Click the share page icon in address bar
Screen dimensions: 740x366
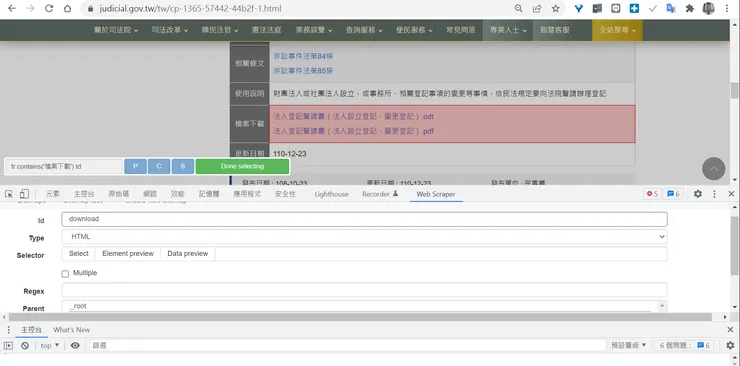pos(537,8)
